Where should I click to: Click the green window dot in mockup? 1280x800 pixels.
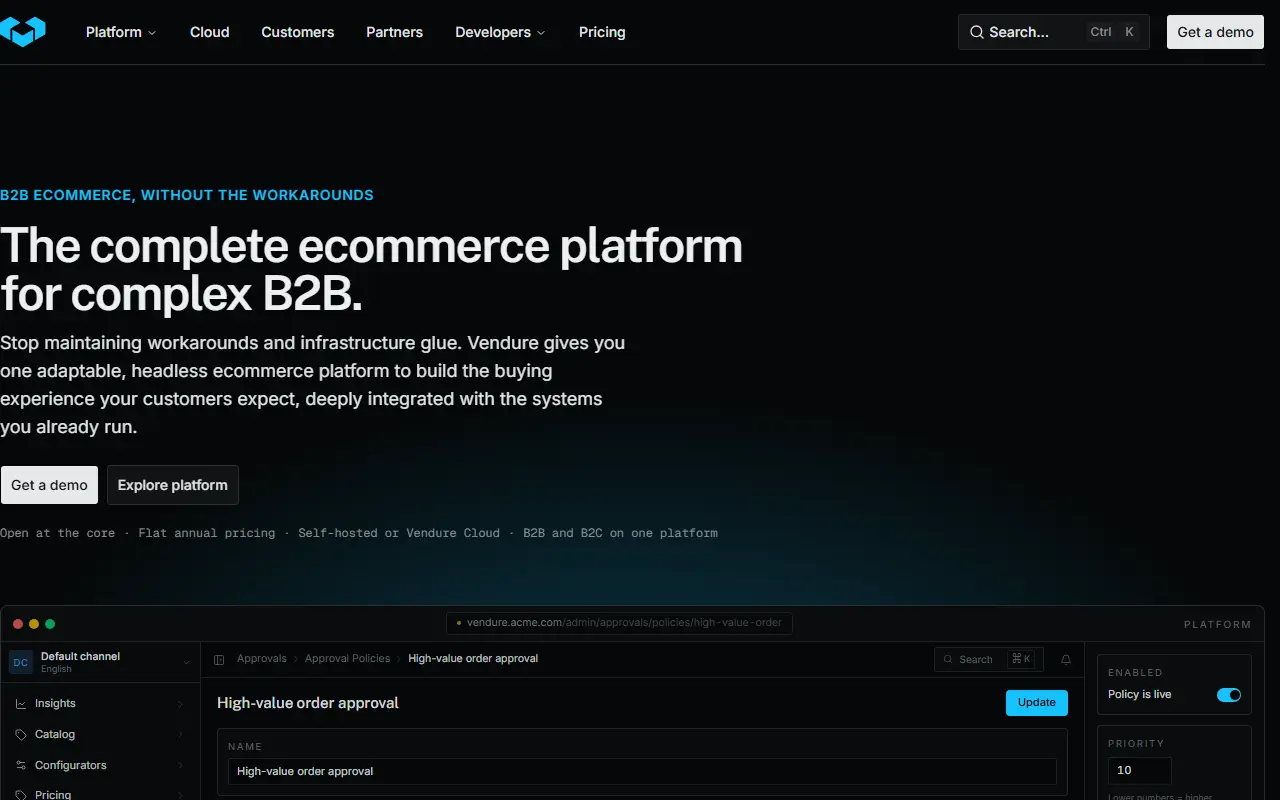click(50, 624)
